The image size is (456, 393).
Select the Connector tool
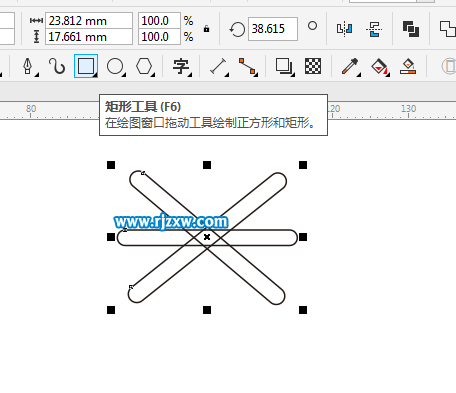[247, 66]
